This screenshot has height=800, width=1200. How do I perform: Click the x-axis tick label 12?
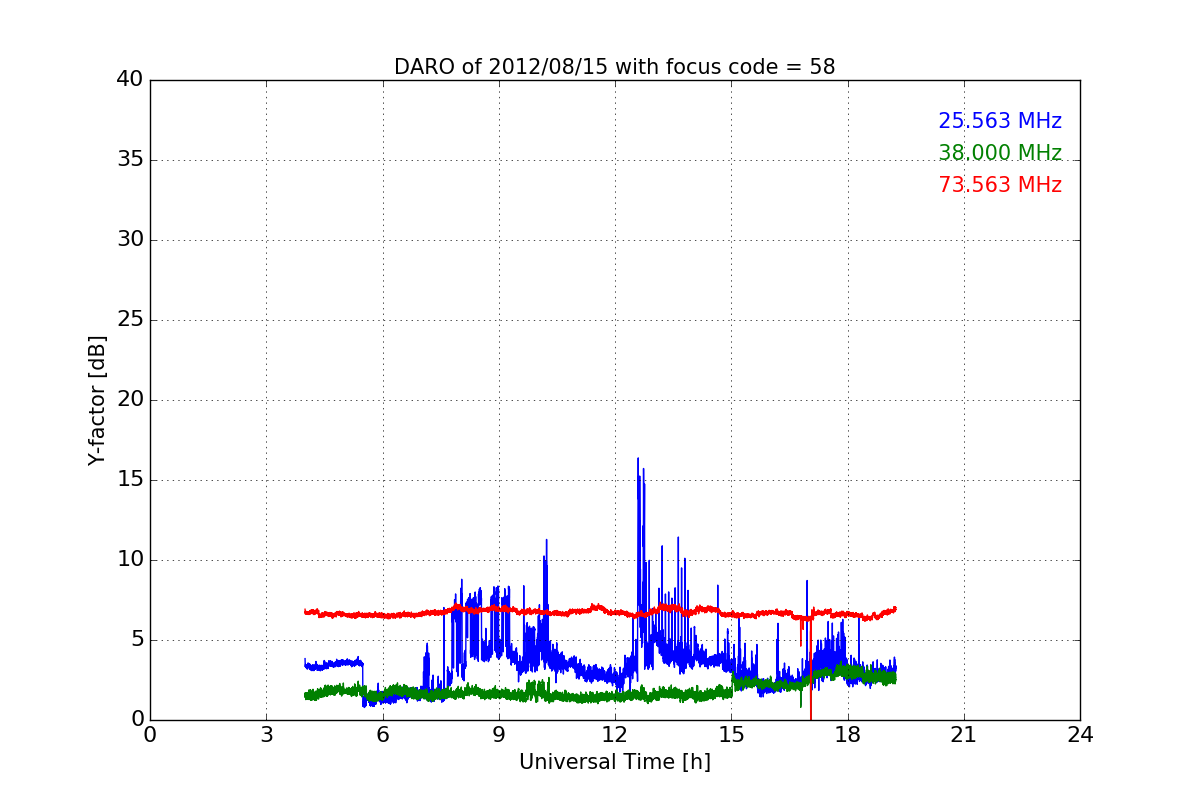tap(615, 735)
